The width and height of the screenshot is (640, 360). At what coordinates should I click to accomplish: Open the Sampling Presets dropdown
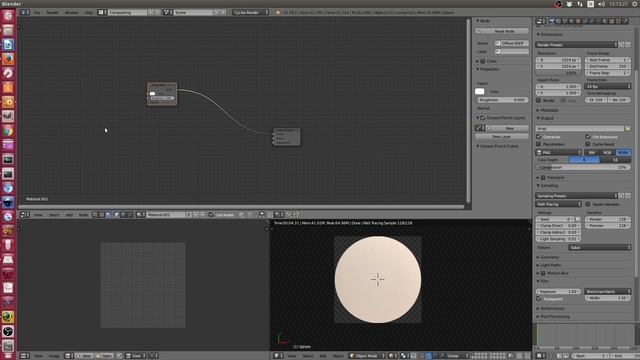(x=576, y=196)
